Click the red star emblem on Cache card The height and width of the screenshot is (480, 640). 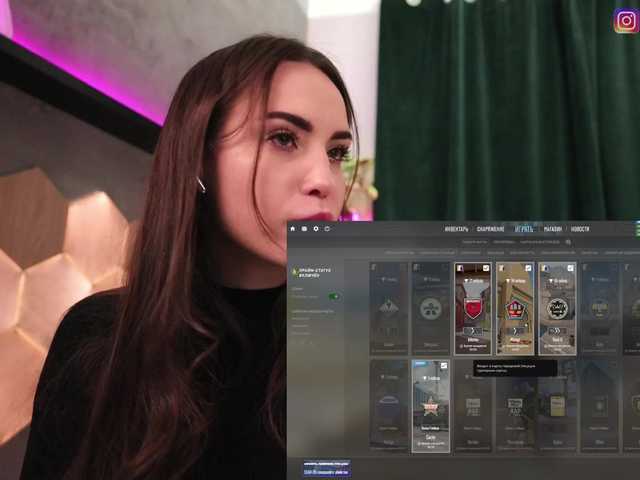pos(431,407)
